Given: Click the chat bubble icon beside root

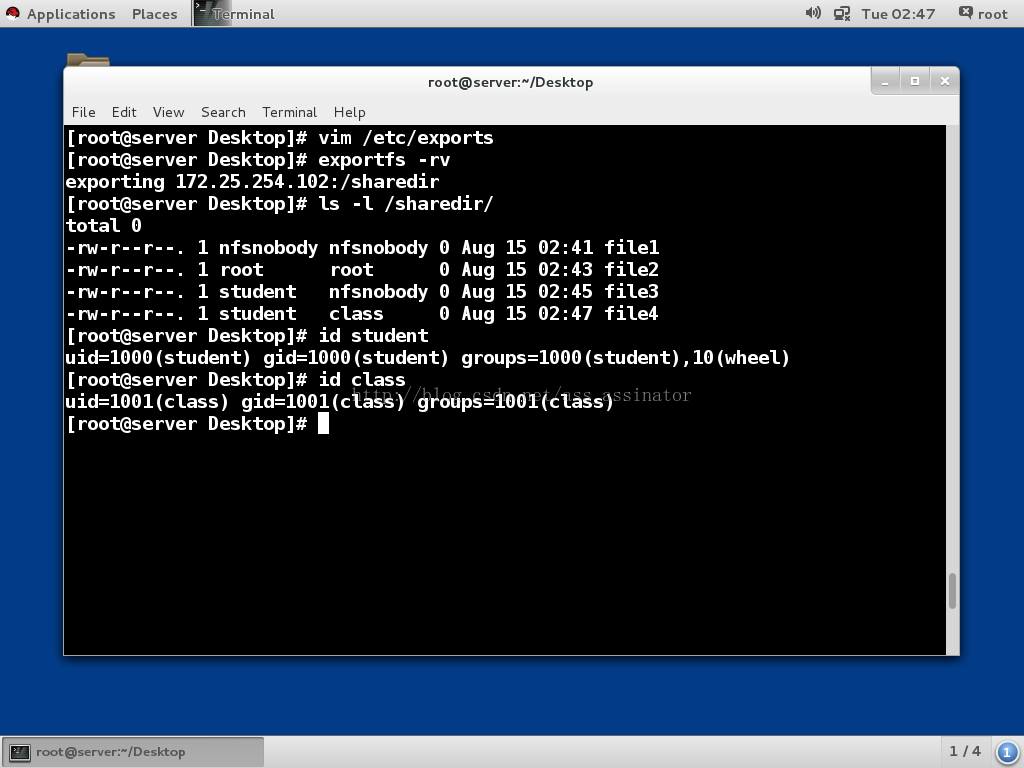Looking at the screenshot, I should [x=965, y=12].
